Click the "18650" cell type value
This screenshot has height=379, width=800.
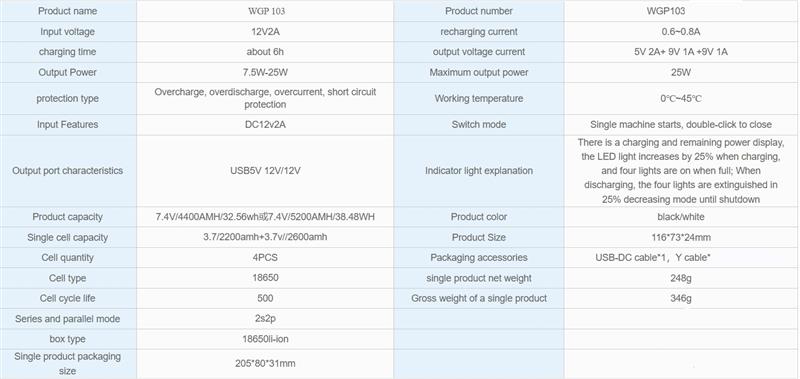click(265, 278)
